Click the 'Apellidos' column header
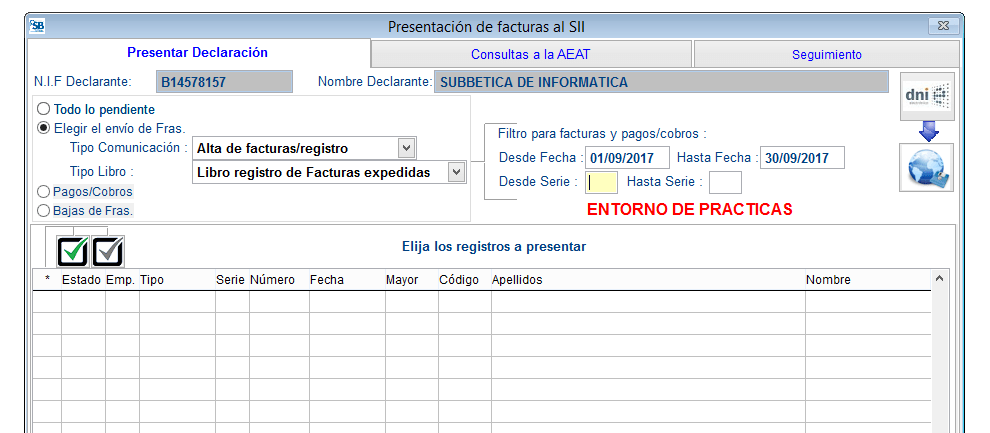This screenshot has height=433, width=990. pos(517,280)
